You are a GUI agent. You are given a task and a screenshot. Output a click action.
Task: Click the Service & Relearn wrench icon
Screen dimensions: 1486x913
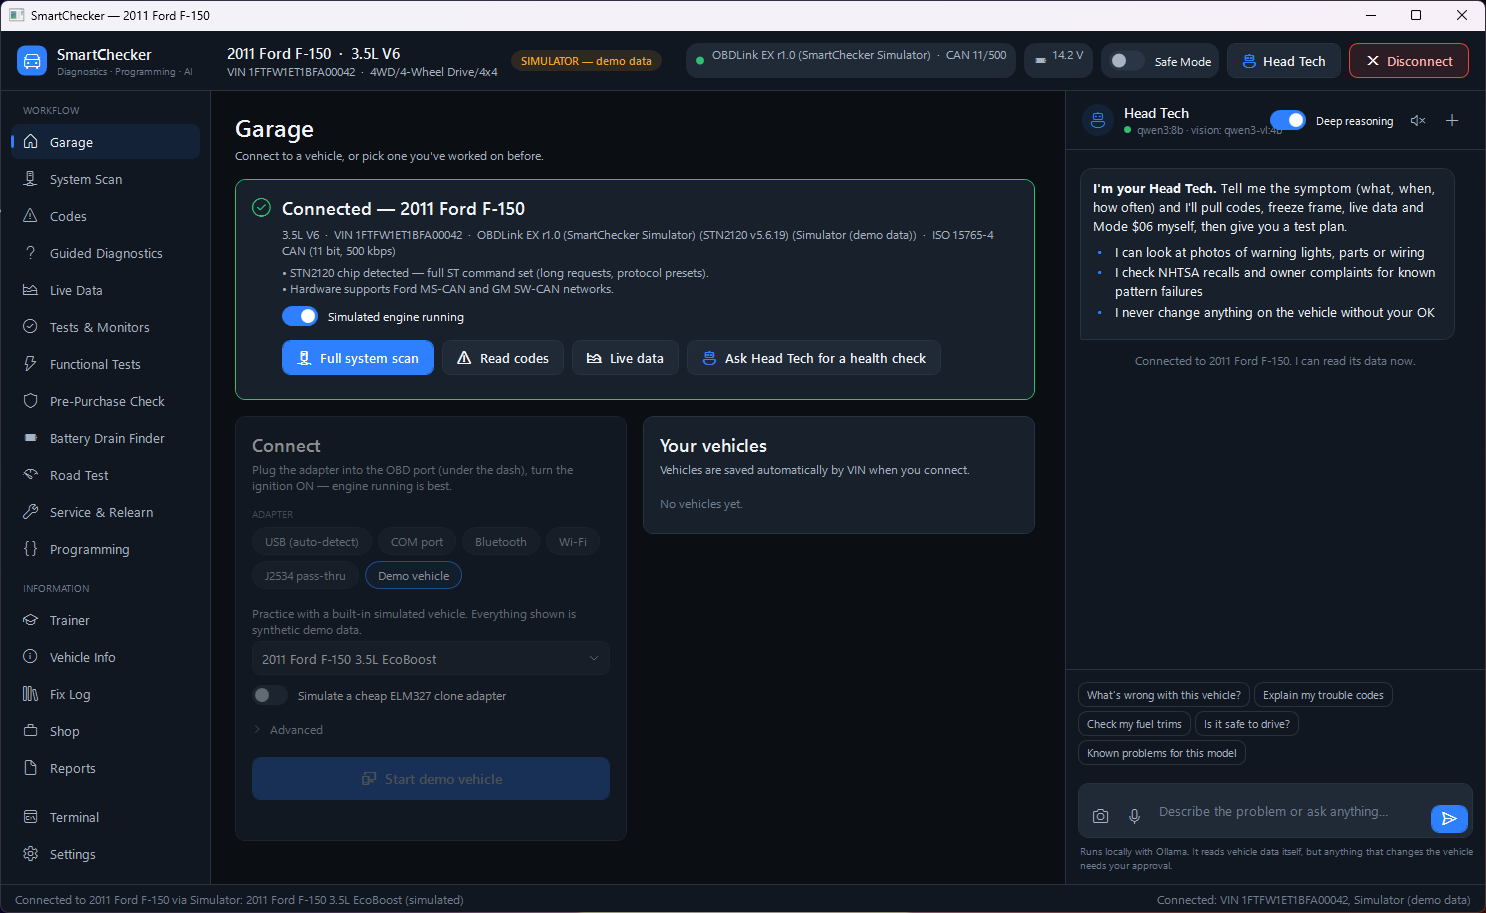coord(30,512)
